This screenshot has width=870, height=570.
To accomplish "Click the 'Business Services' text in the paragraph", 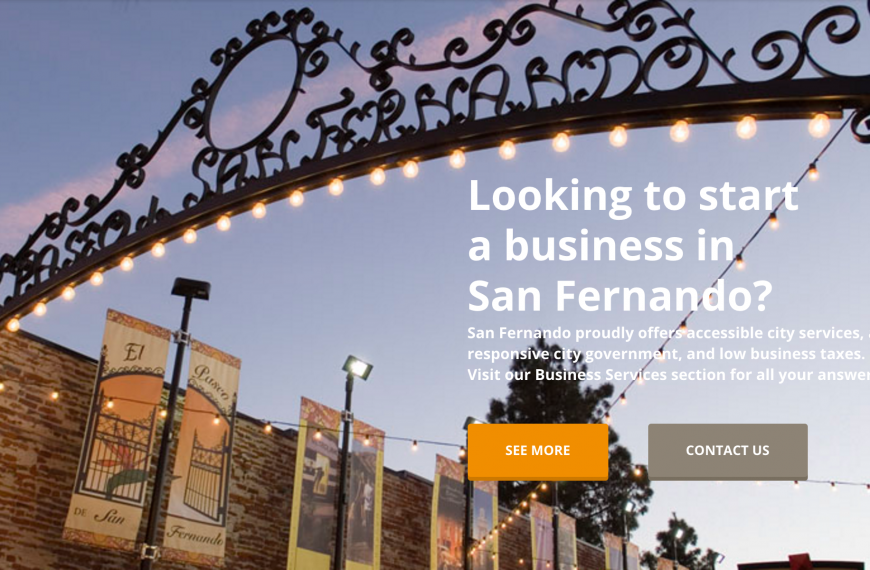I will (601, 375).
